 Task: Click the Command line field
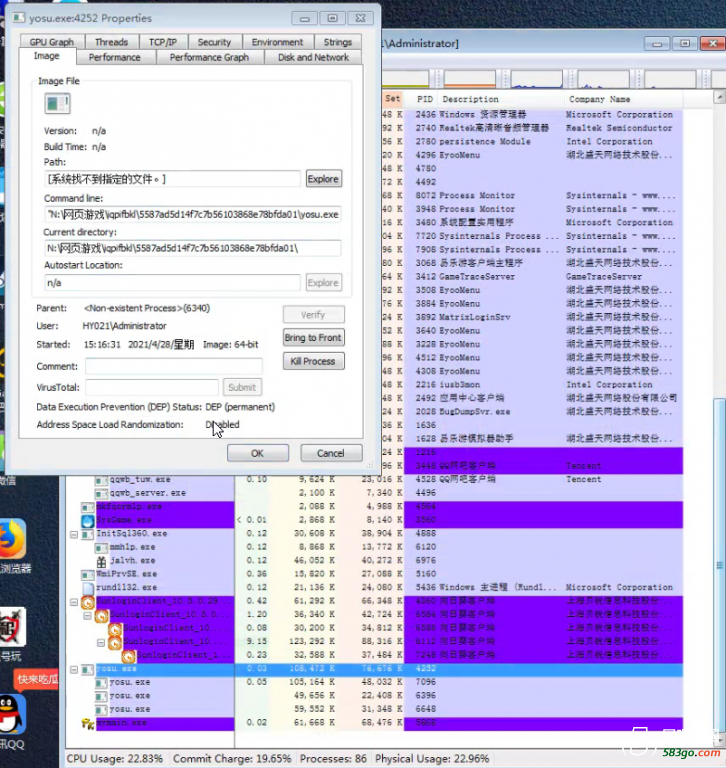[x=193, y=215]
